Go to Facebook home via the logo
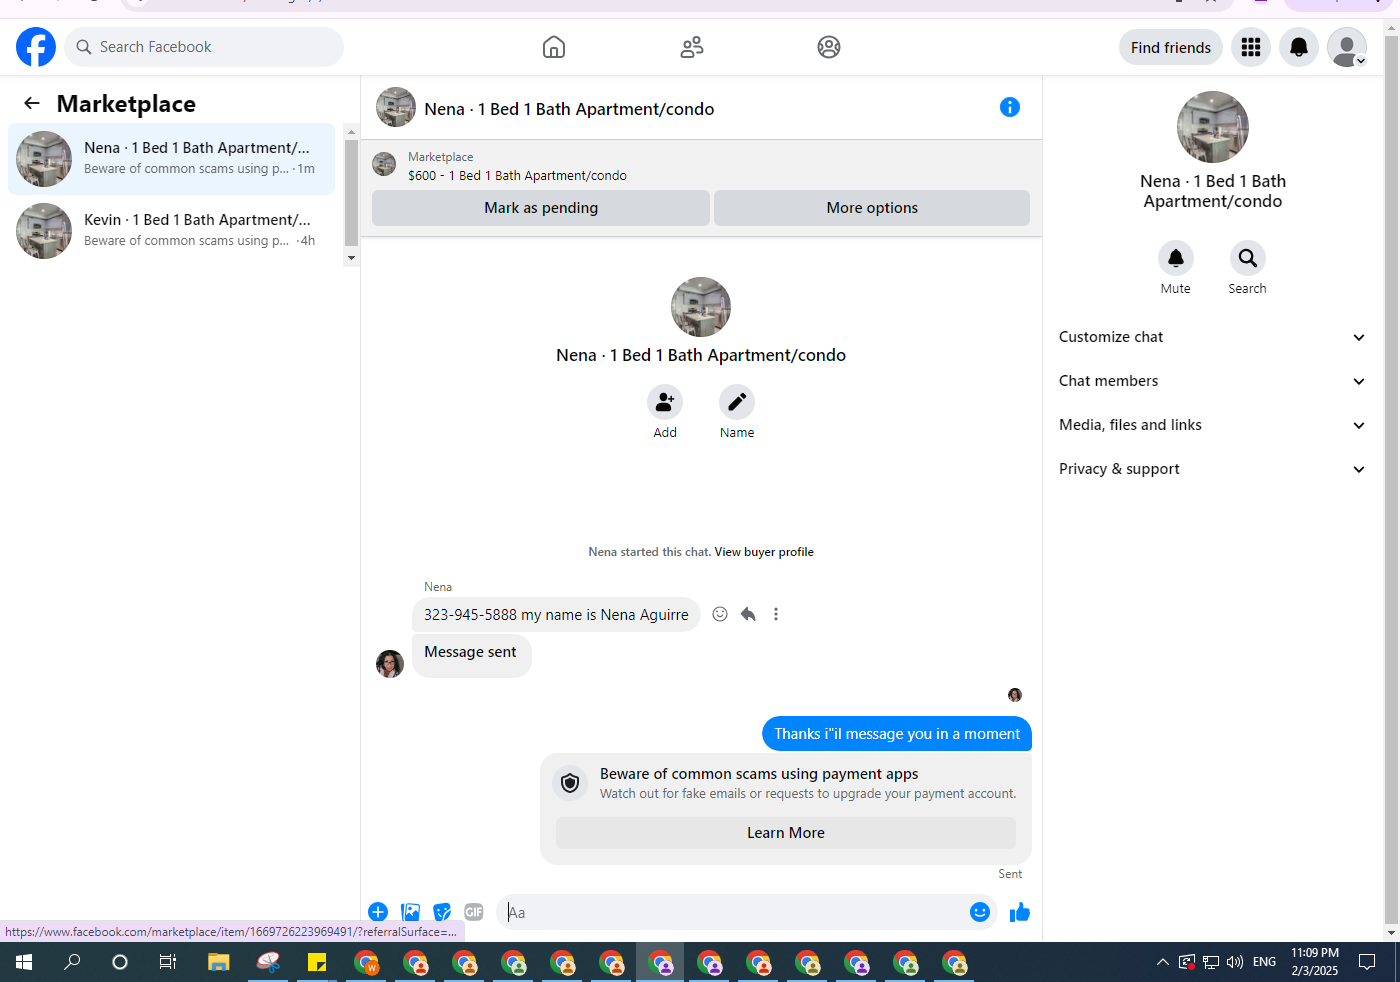 tap(36, 47)
